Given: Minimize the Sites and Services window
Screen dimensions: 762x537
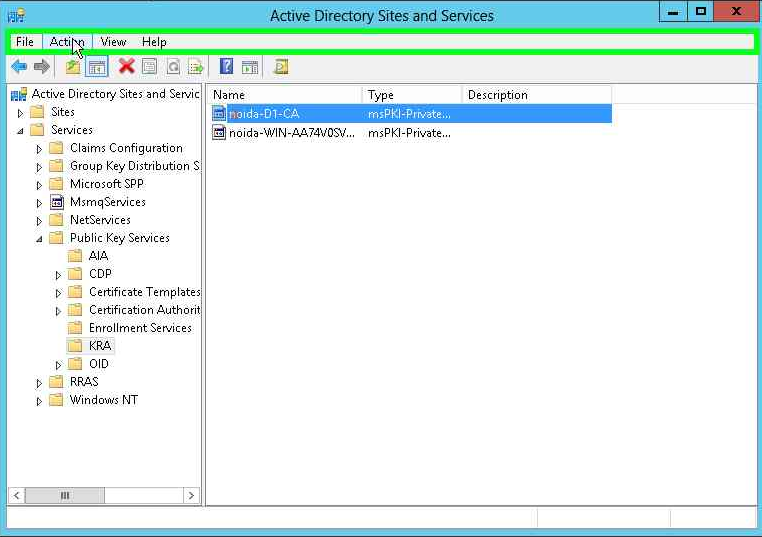Looking at the screenshot, I should coord(673,12).
